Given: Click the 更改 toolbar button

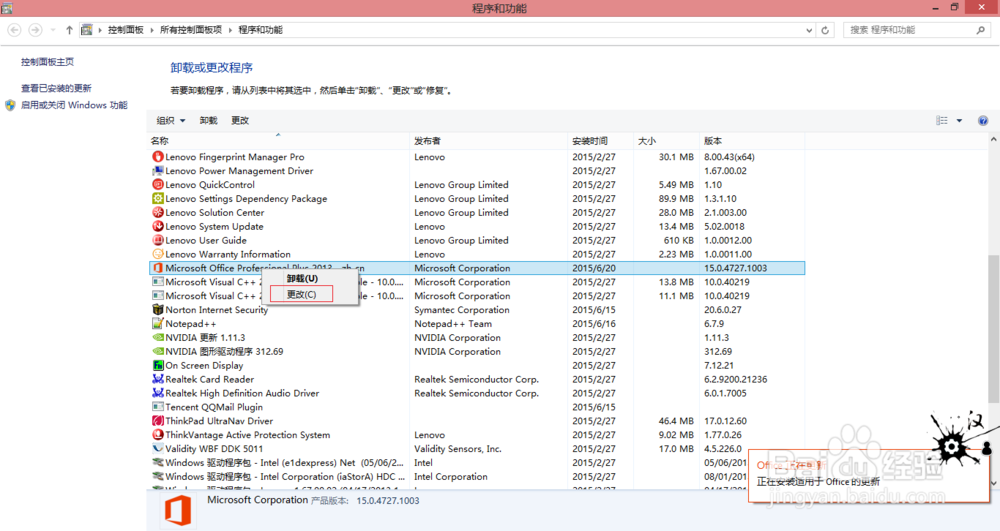Looking at the screenshot, I should tap(240, 120).
